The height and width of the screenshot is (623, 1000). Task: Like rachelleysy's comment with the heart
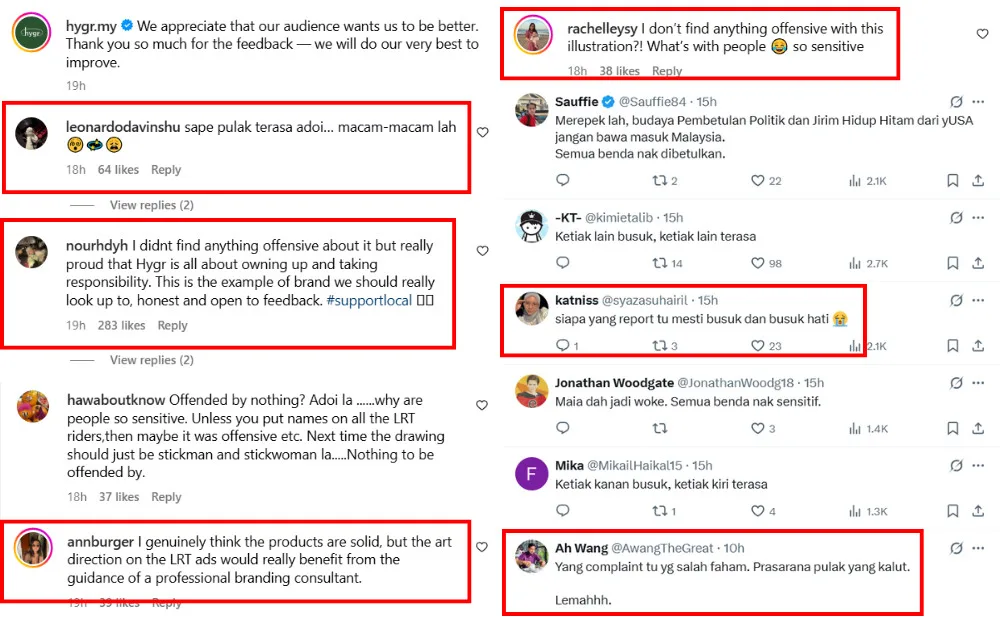(x=982, y=34)
